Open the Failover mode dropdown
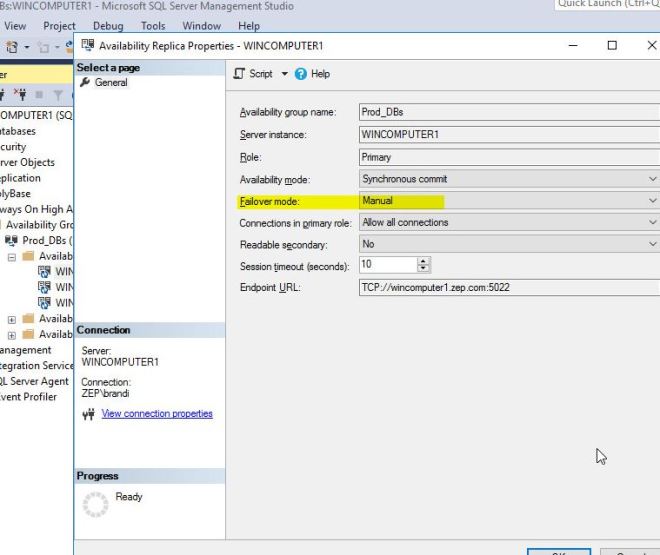The image size is (660, 555). pos(652,201)
